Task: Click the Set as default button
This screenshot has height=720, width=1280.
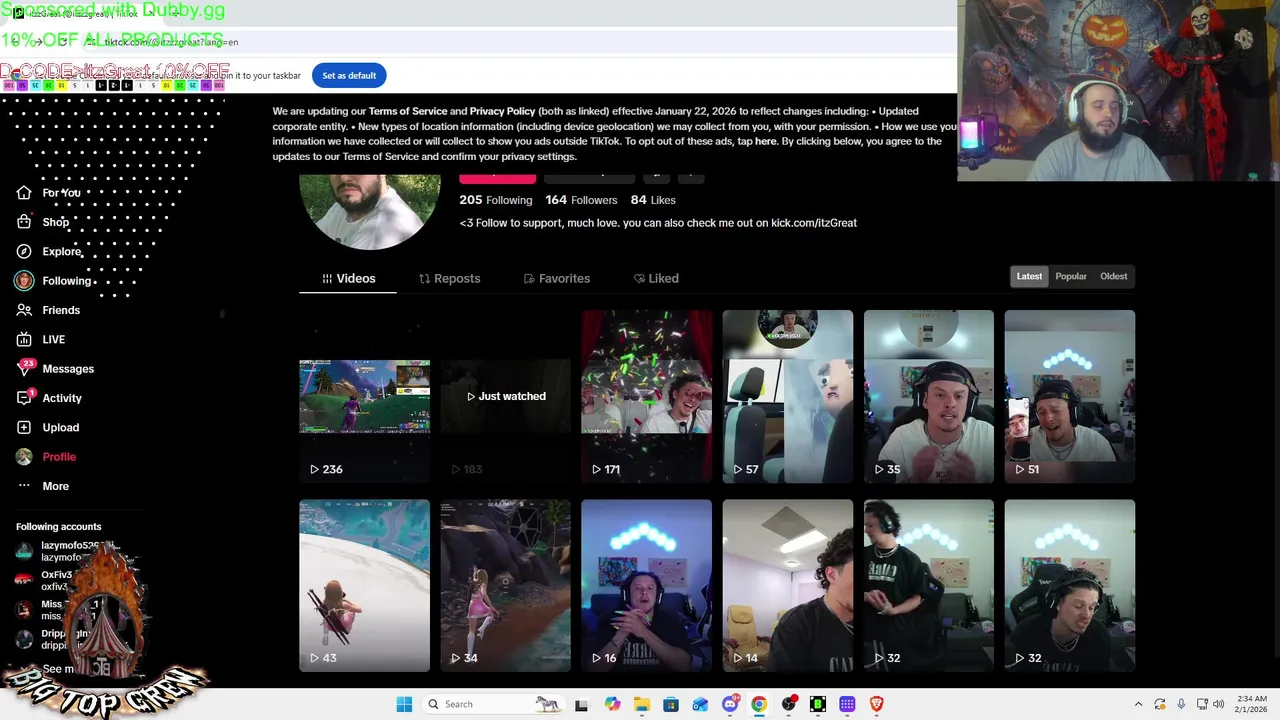Action: pyautogui.click(x=349, y=75)
